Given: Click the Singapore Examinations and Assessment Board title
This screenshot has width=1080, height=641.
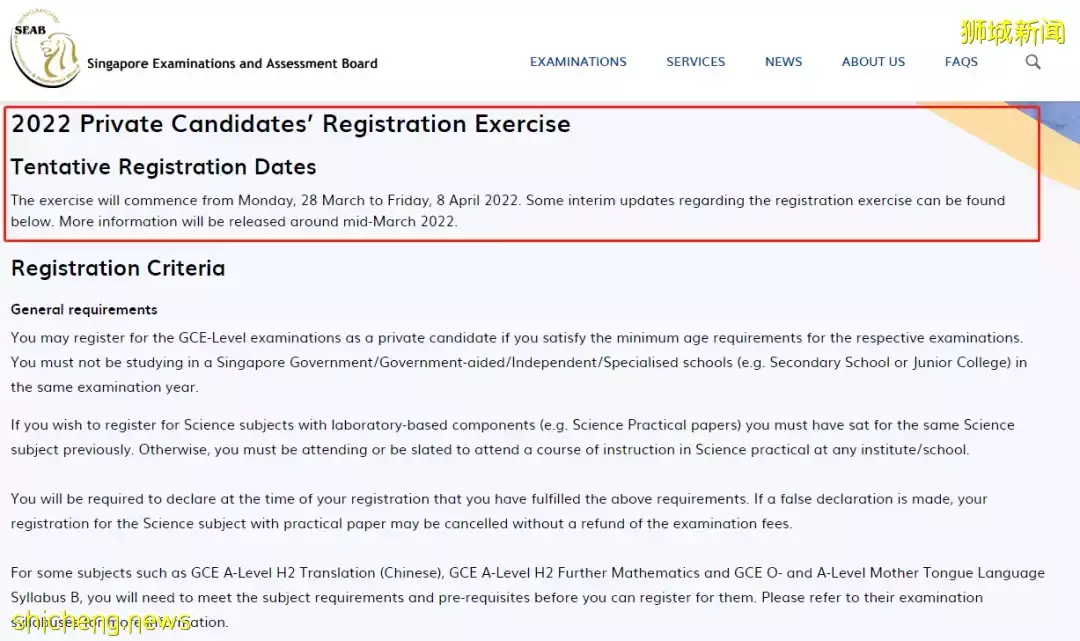Looking at the screenshot, I should [x=232, y=64].
